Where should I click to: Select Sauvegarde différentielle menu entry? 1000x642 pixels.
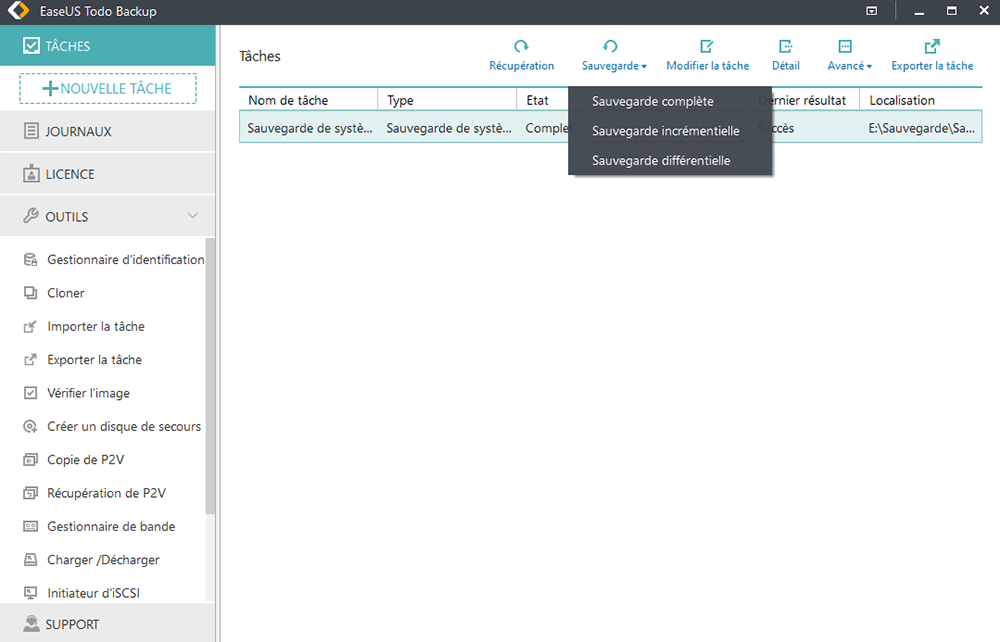pyautogui.click(x=661, y=160)
